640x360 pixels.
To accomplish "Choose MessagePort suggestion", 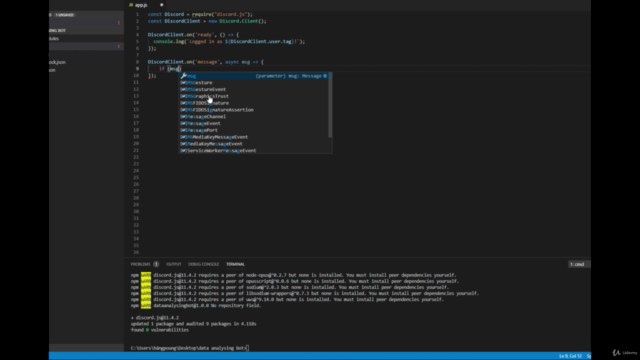I will [x=254, y=130].
